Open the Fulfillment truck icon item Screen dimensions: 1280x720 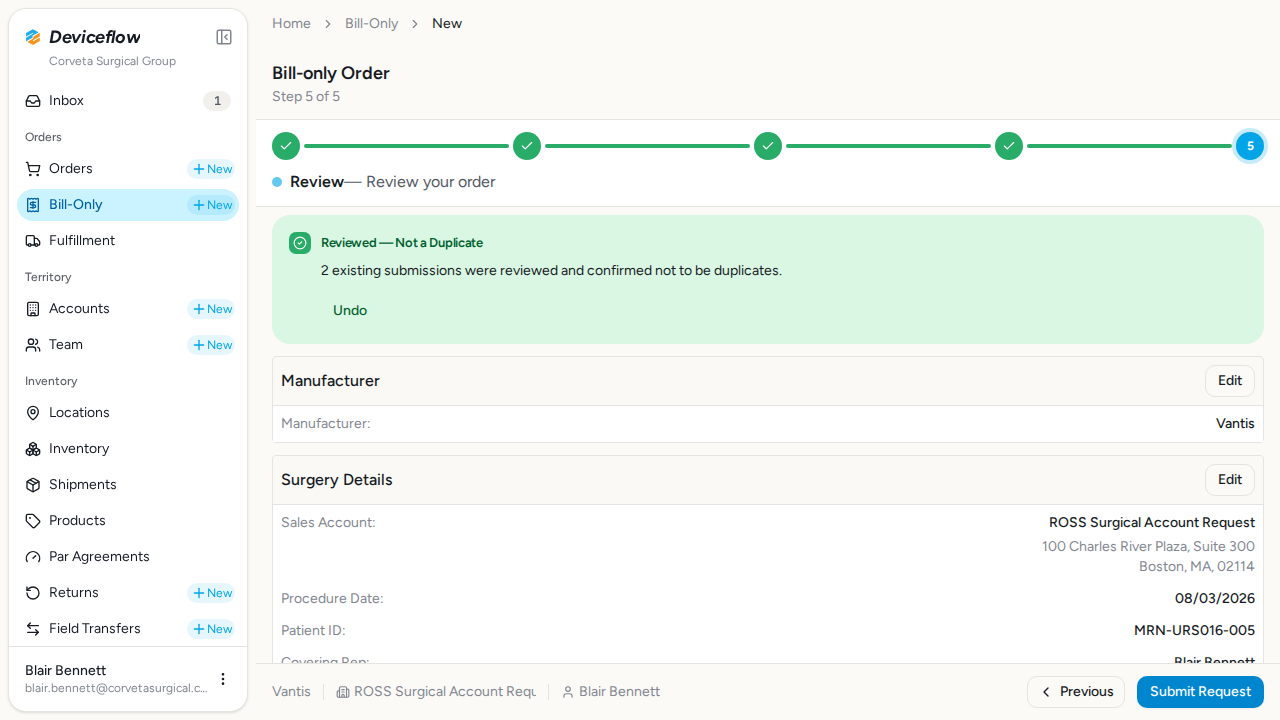(x=128, y=241)
